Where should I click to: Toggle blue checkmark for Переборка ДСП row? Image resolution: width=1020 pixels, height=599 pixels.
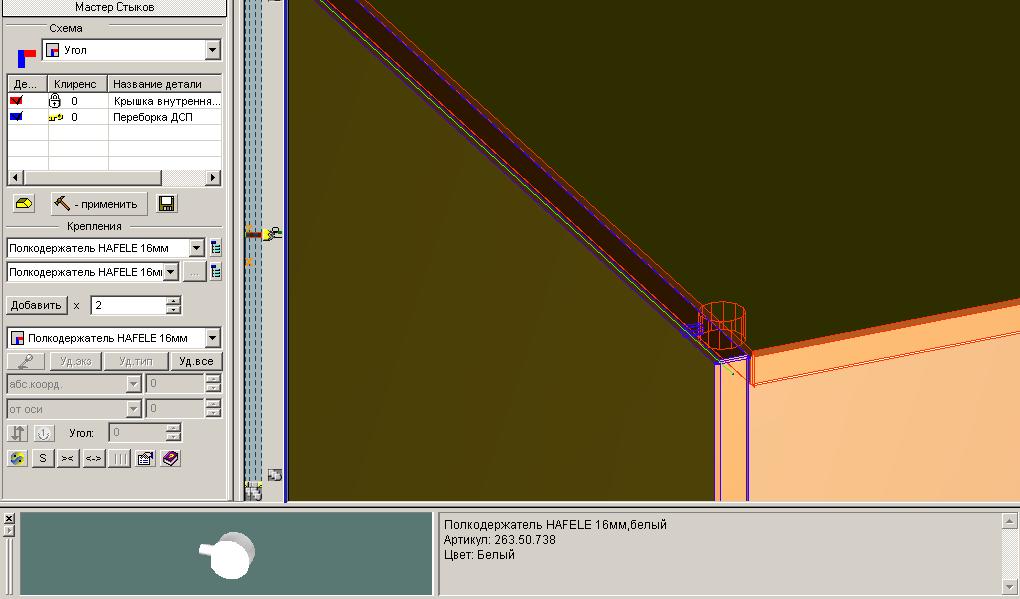tap(16, 117)
